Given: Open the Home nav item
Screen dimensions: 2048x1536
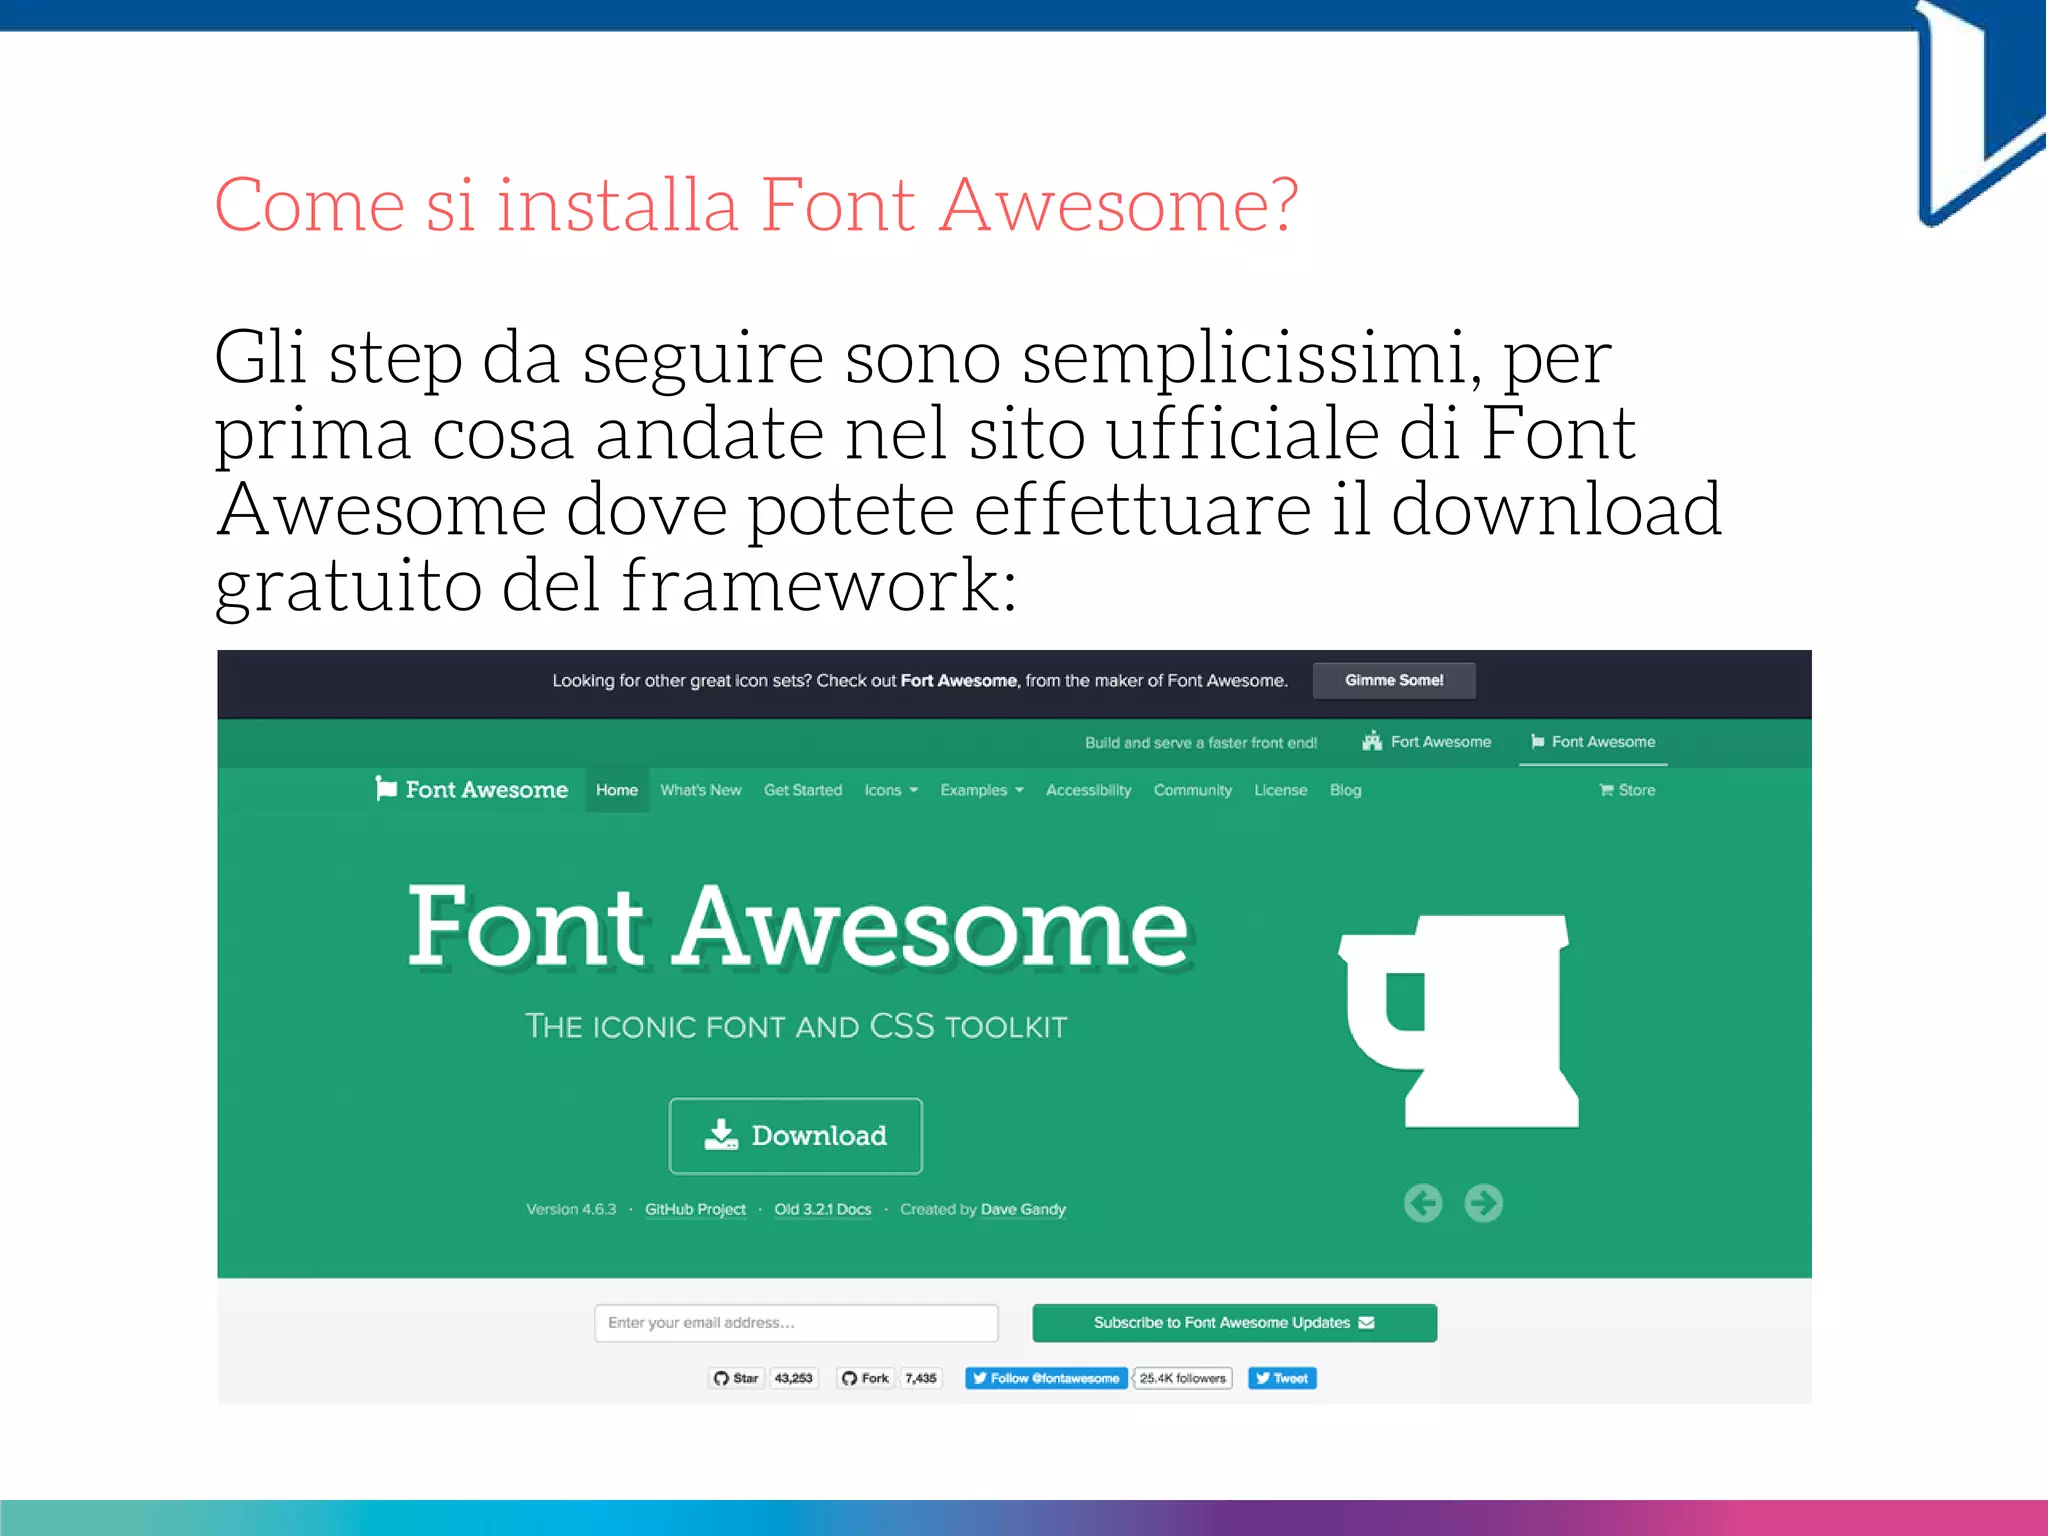Looking at the screenshot, I should [617, 790].
